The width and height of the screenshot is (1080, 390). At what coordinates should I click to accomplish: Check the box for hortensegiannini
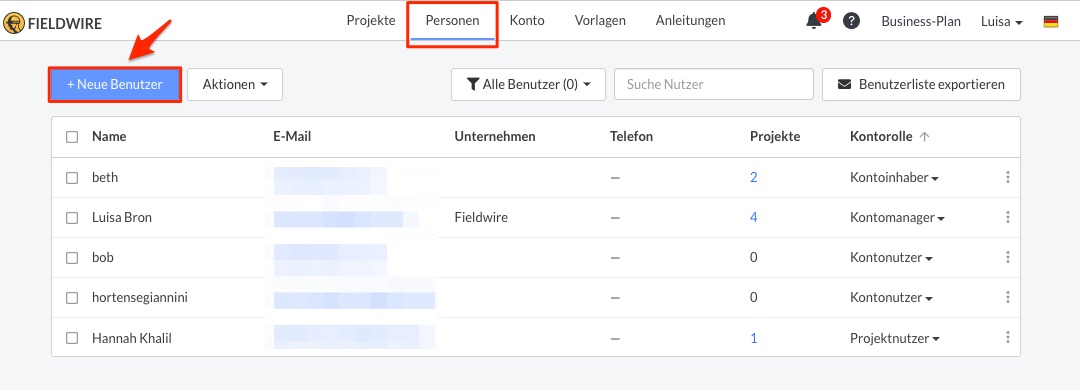pos(72,298)
